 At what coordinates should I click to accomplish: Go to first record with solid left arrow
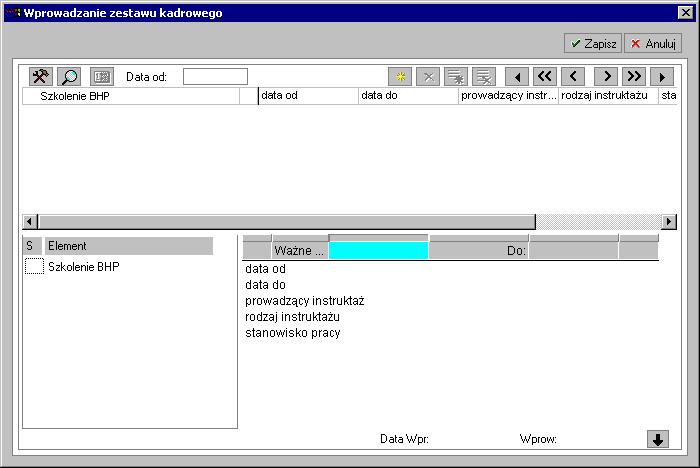pos(517,77)
